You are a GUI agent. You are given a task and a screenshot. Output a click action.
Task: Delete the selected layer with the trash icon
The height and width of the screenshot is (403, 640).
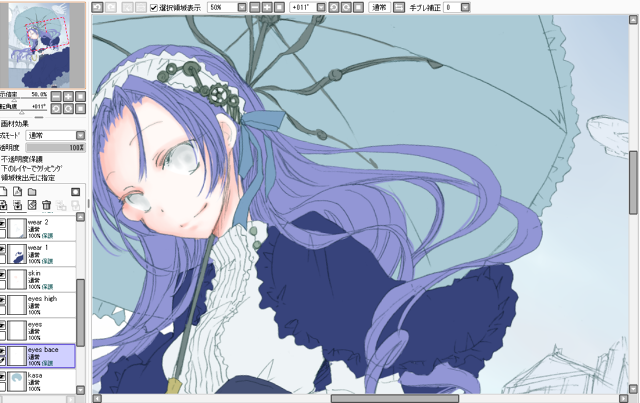(47, 205)
